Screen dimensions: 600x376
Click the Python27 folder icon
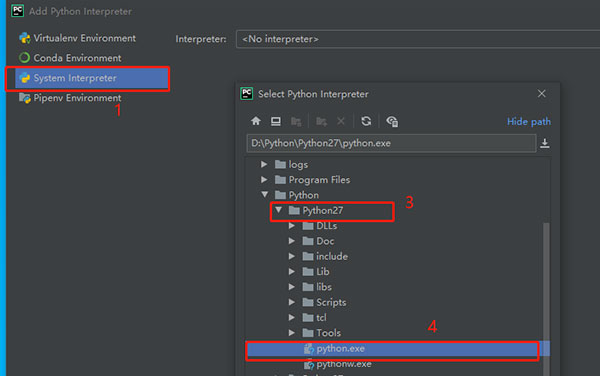pyautogui.click(x=294, y=210)
